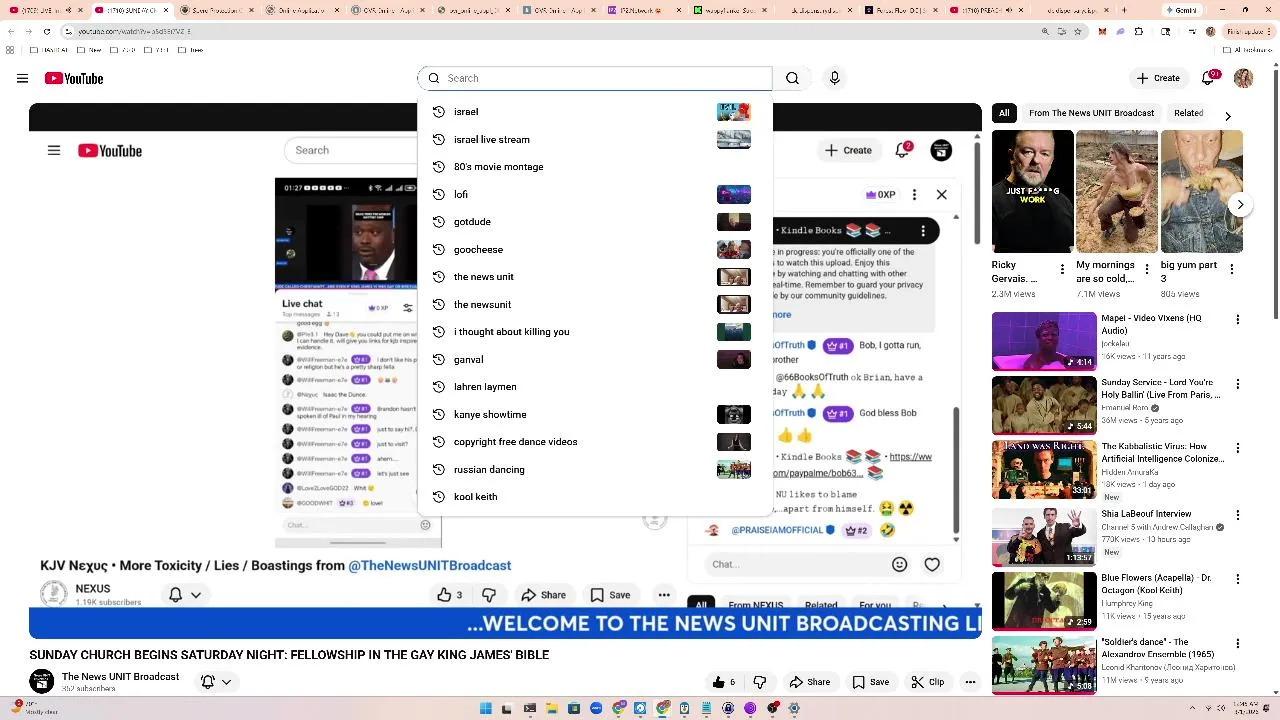Toggle the heart reaction in video's chat bar

click(x=932, y=565)
